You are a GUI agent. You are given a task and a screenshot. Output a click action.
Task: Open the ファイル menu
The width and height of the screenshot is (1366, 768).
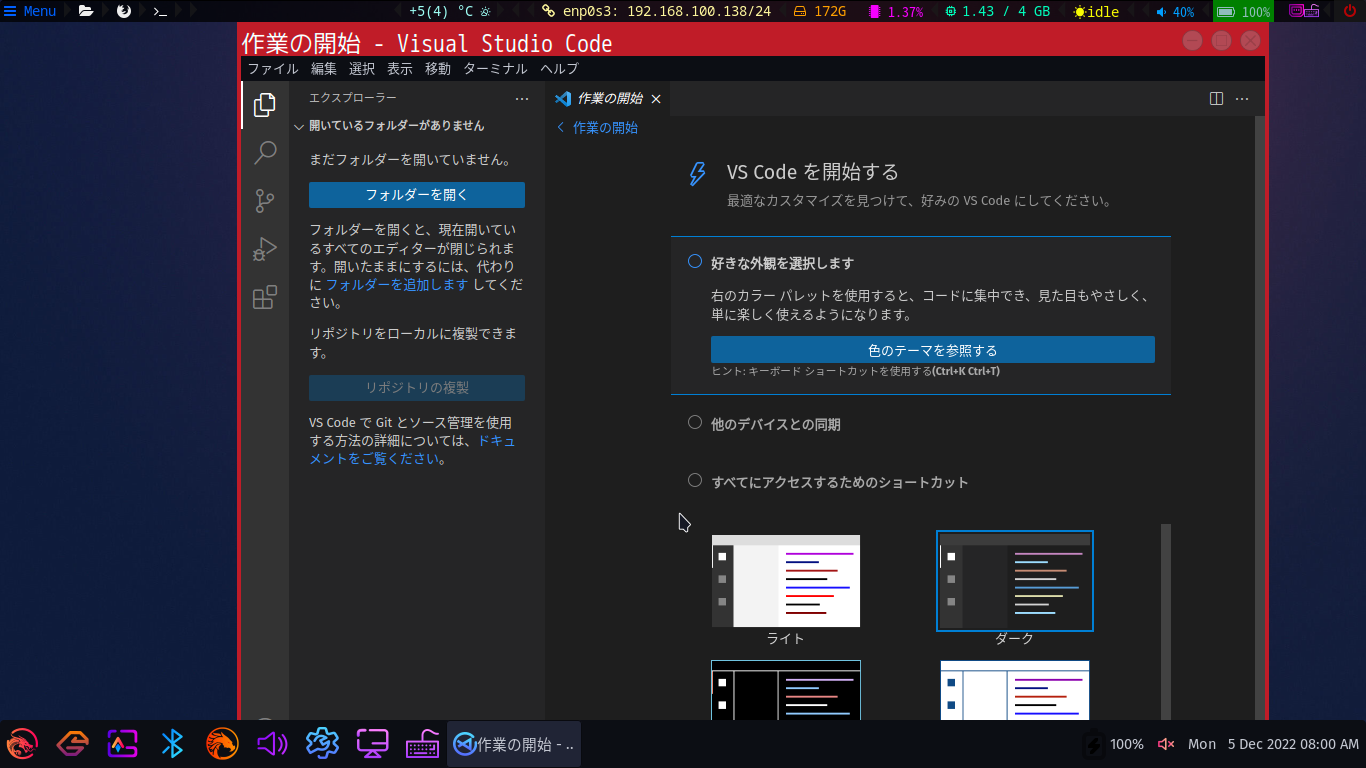pyautogui.click(x=273, y=69)
